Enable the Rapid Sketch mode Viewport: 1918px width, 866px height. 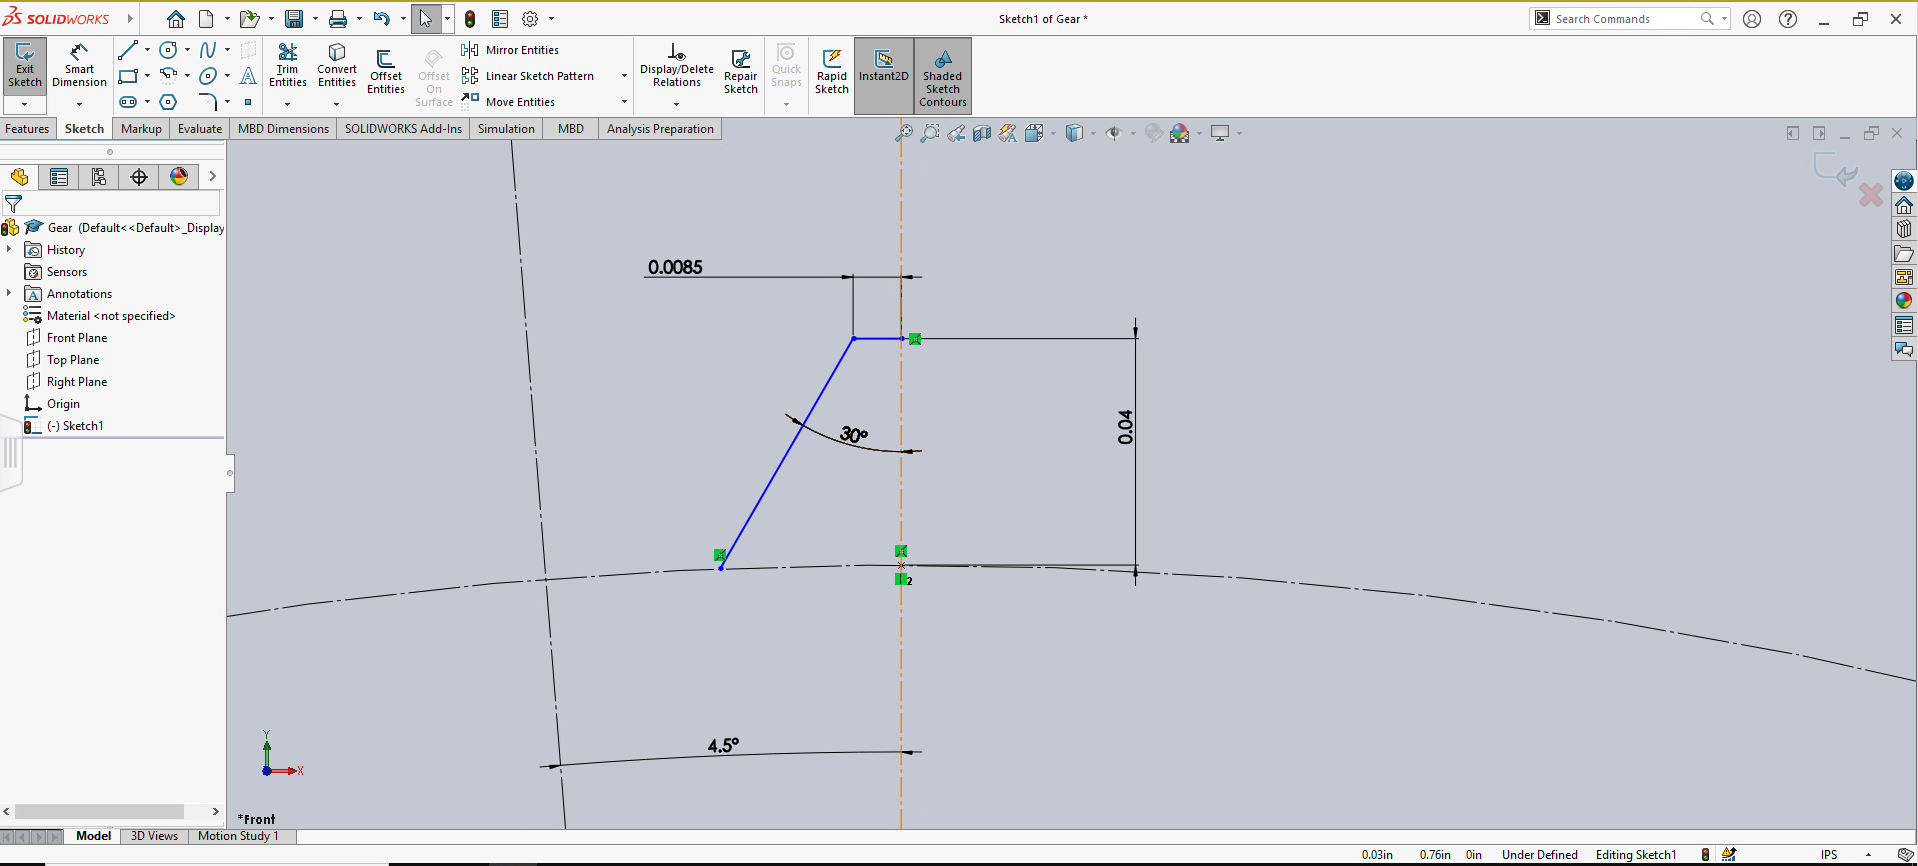pos(831,72)
